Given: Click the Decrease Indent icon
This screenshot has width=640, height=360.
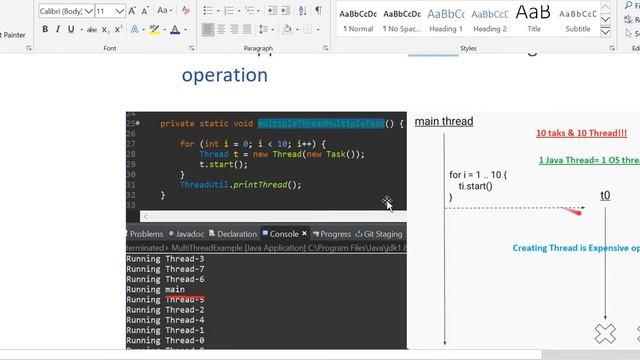Looking at the screenshot, I should pos(272,11).
